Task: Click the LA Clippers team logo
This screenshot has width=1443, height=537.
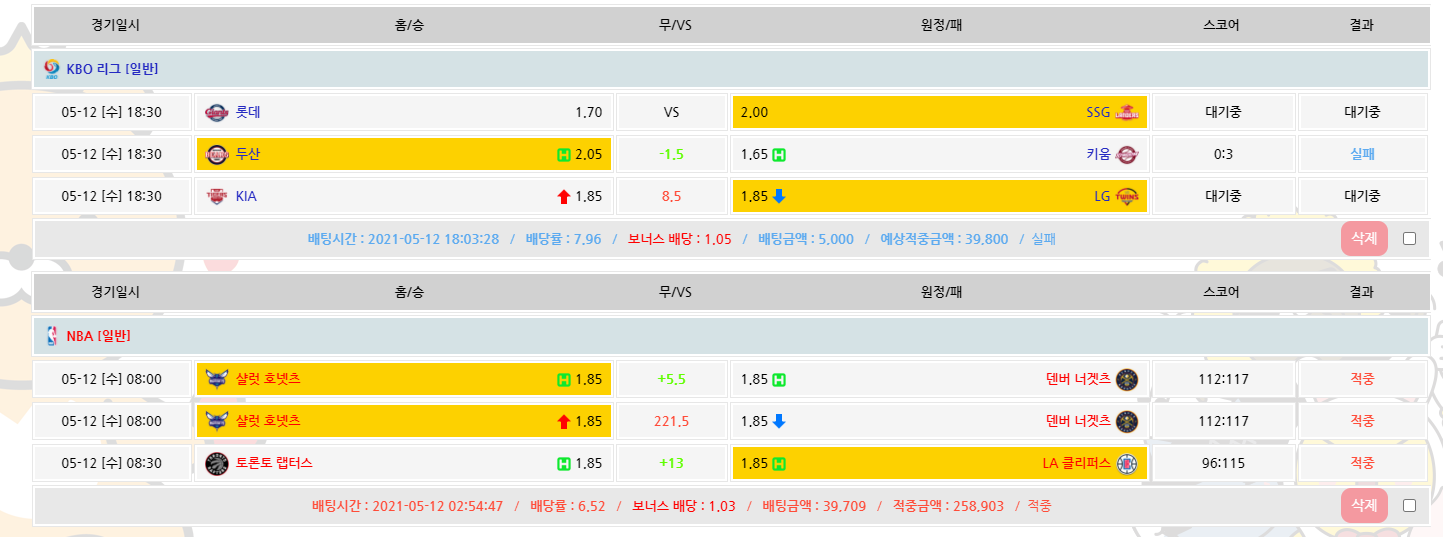Action: tap(1127, 463)
